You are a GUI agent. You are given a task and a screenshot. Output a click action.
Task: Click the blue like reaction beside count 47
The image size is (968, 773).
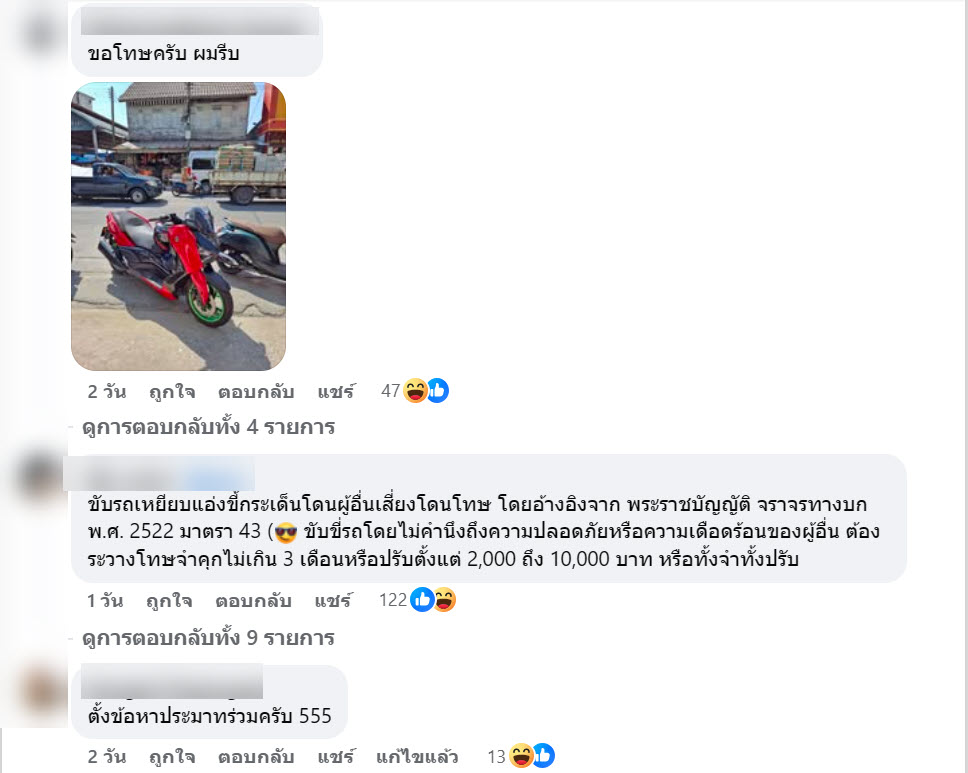[438, 391]
